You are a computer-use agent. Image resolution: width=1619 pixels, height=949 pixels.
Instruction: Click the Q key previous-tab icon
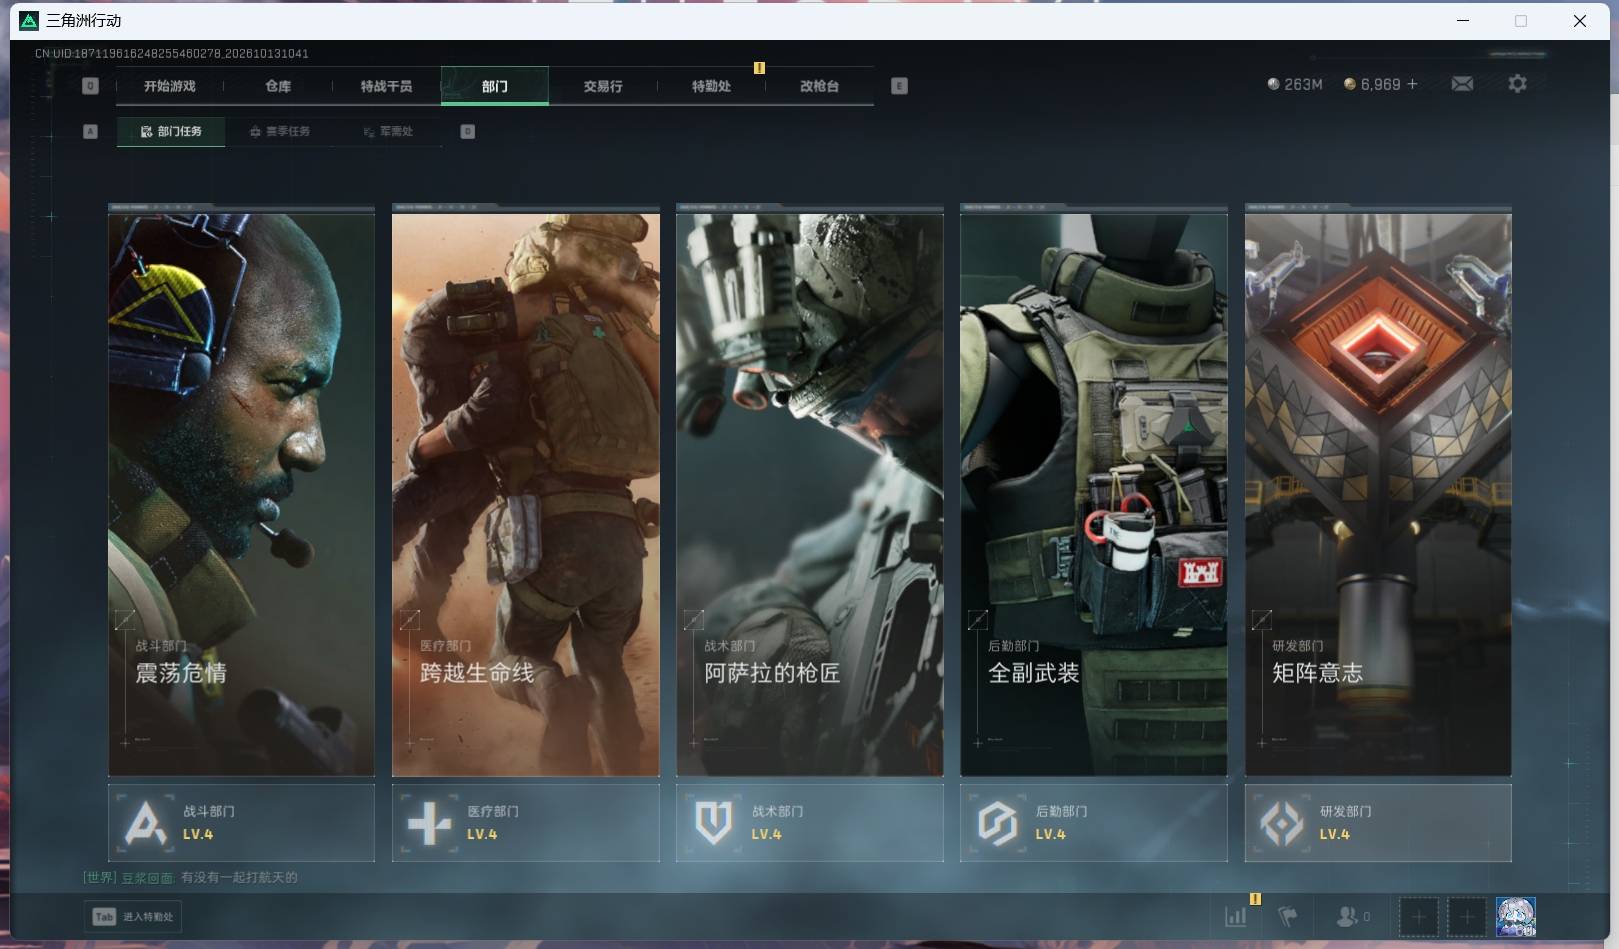pyautogui.click(x=90, y=86)
